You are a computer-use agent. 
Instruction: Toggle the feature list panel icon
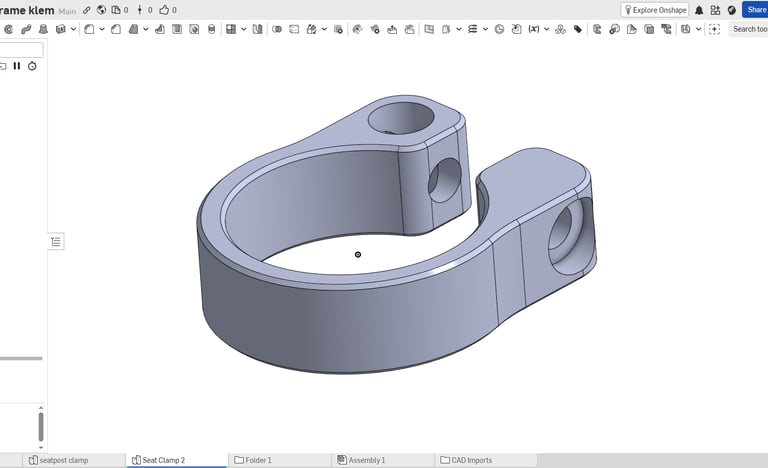(56, 241)
